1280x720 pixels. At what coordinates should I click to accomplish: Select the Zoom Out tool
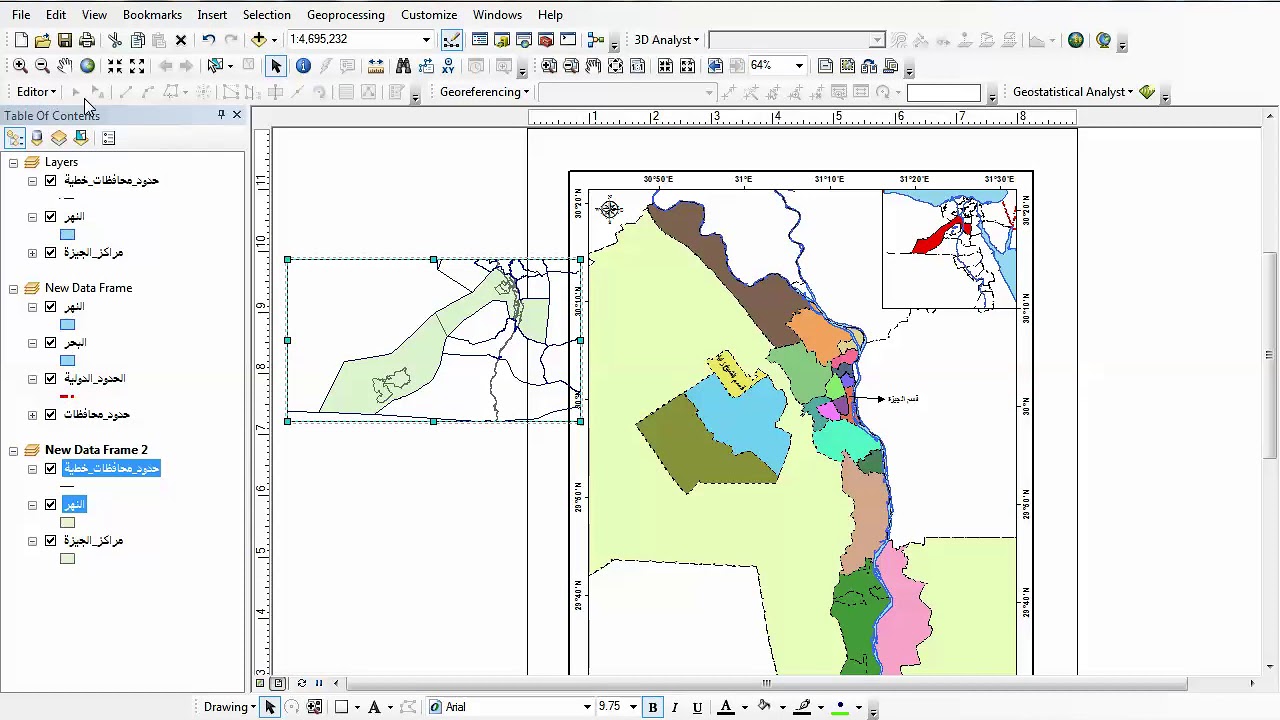[x=42, y=66]
